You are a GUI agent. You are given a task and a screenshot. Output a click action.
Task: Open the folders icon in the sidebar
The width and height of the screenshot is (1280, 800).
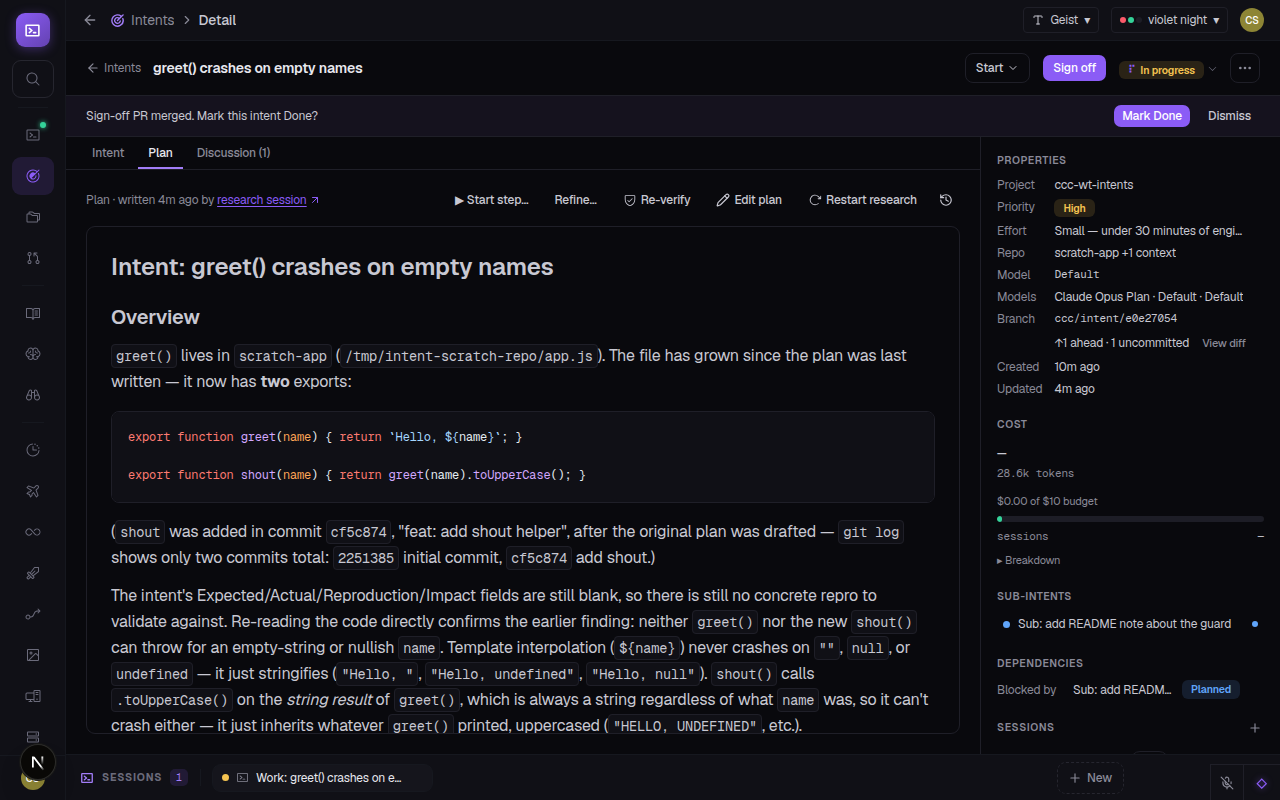pyautogui.click(x=33, y=217)
